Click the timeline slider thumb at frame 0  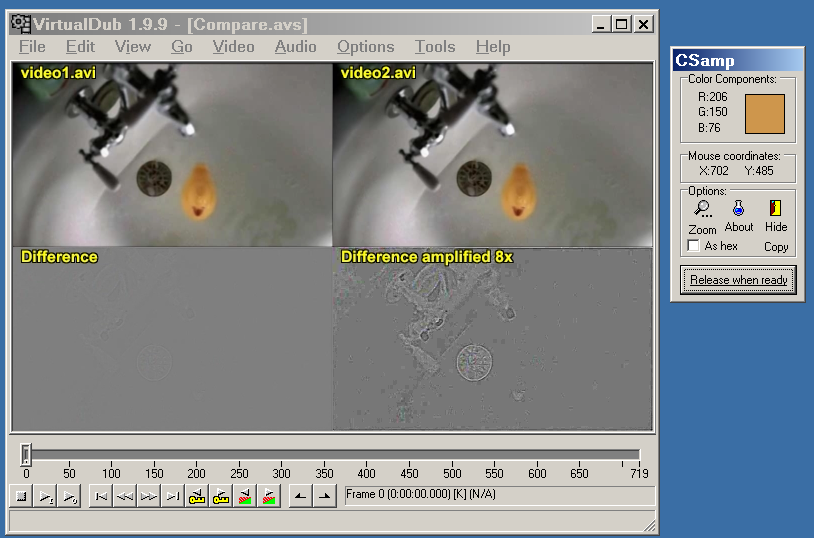pyautogui.click(x=26, y=455)
